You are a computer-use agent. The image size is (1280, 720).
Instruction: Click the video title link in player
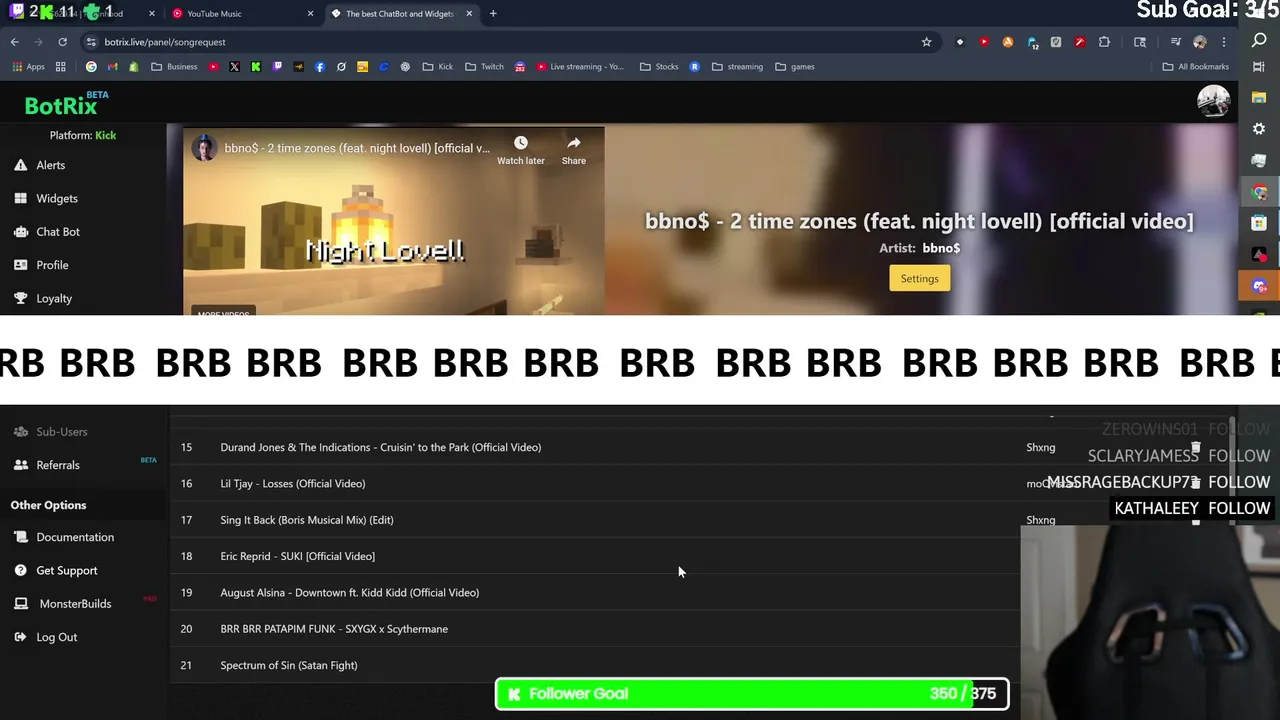pyautogui.click(x=357, y=148)
